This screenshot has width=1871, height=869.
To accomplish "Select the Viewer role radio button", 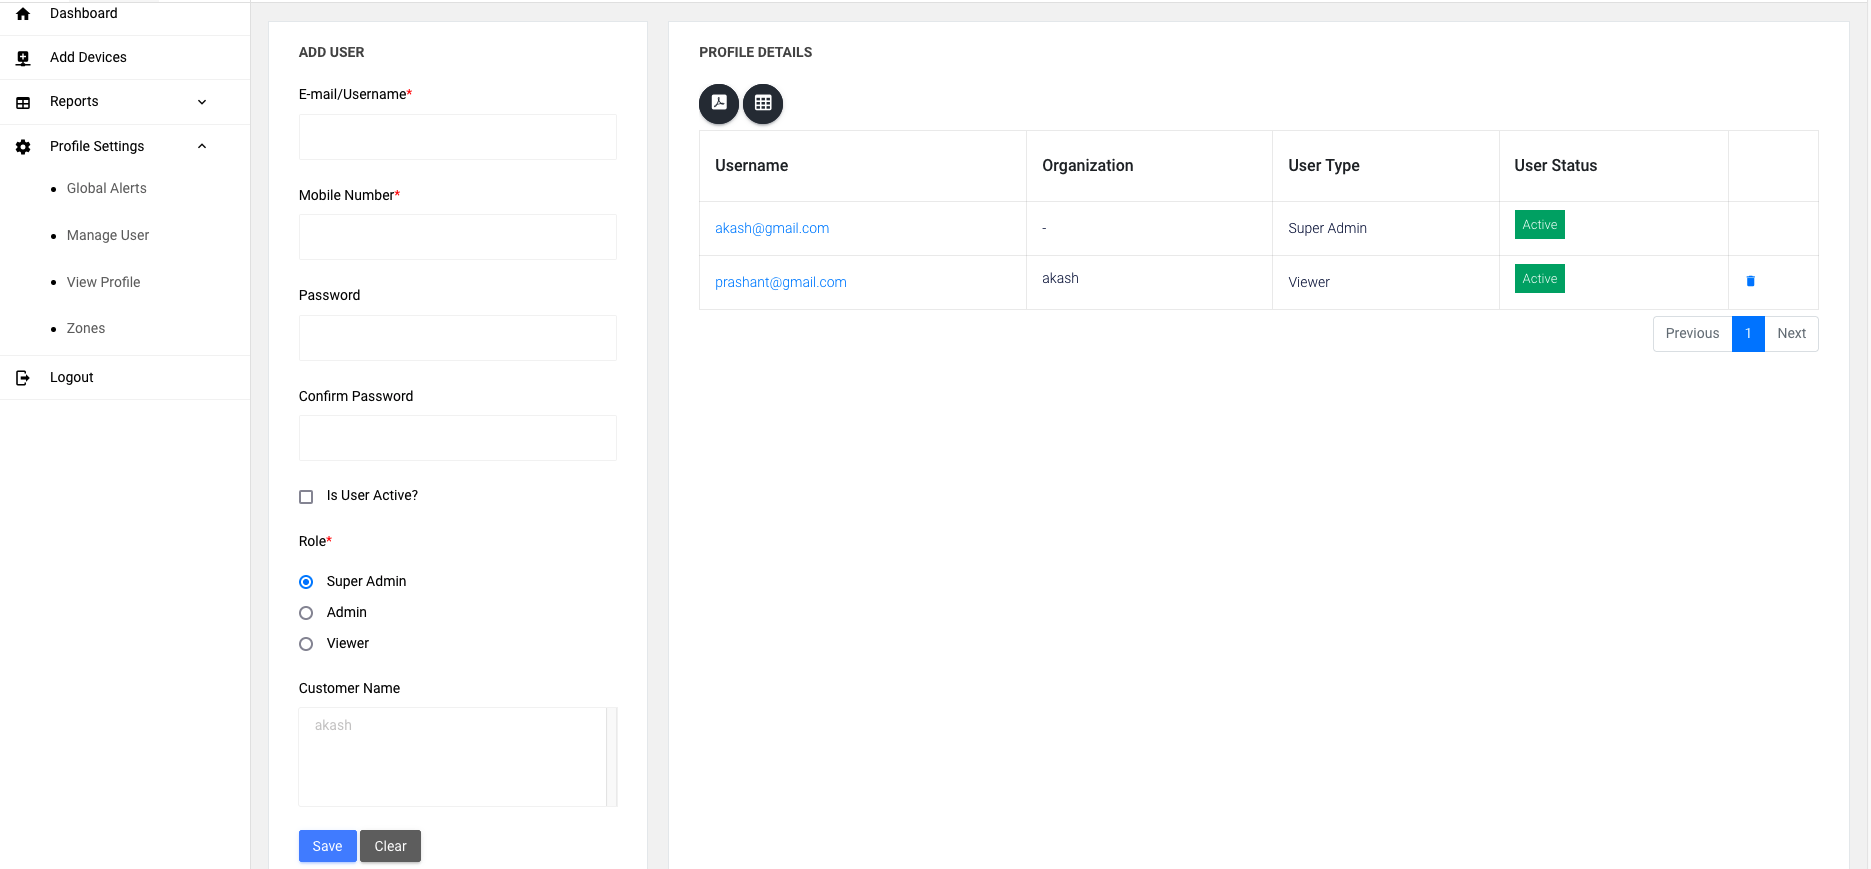I will 306,644.
